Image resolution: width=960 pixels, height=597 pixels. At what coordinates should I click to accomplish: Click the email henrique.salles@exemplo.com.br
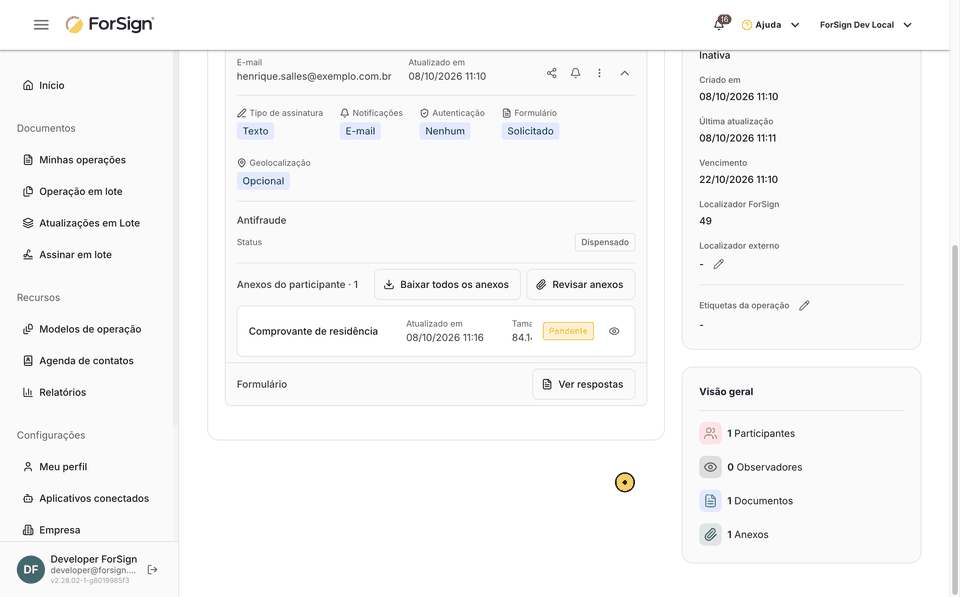(314, 77)
